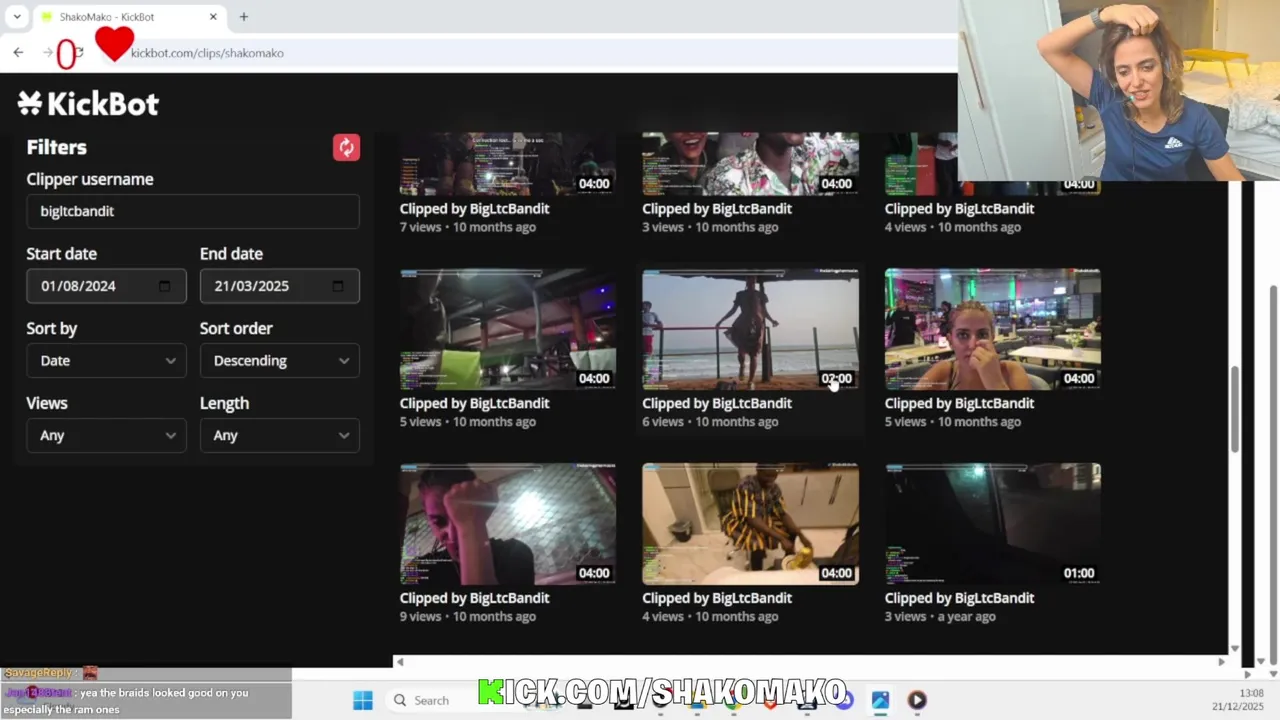The image size is (1280, 720).
Task: Click clip title above 9 views
Action: click(x=474, y=598)
